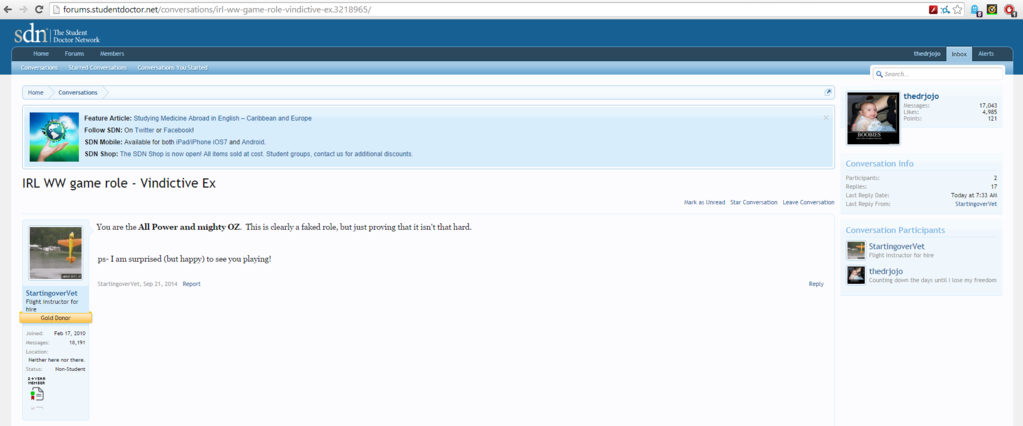
Task: Click the 18,191 messages count under StartingoverVet
Action: 77,342
